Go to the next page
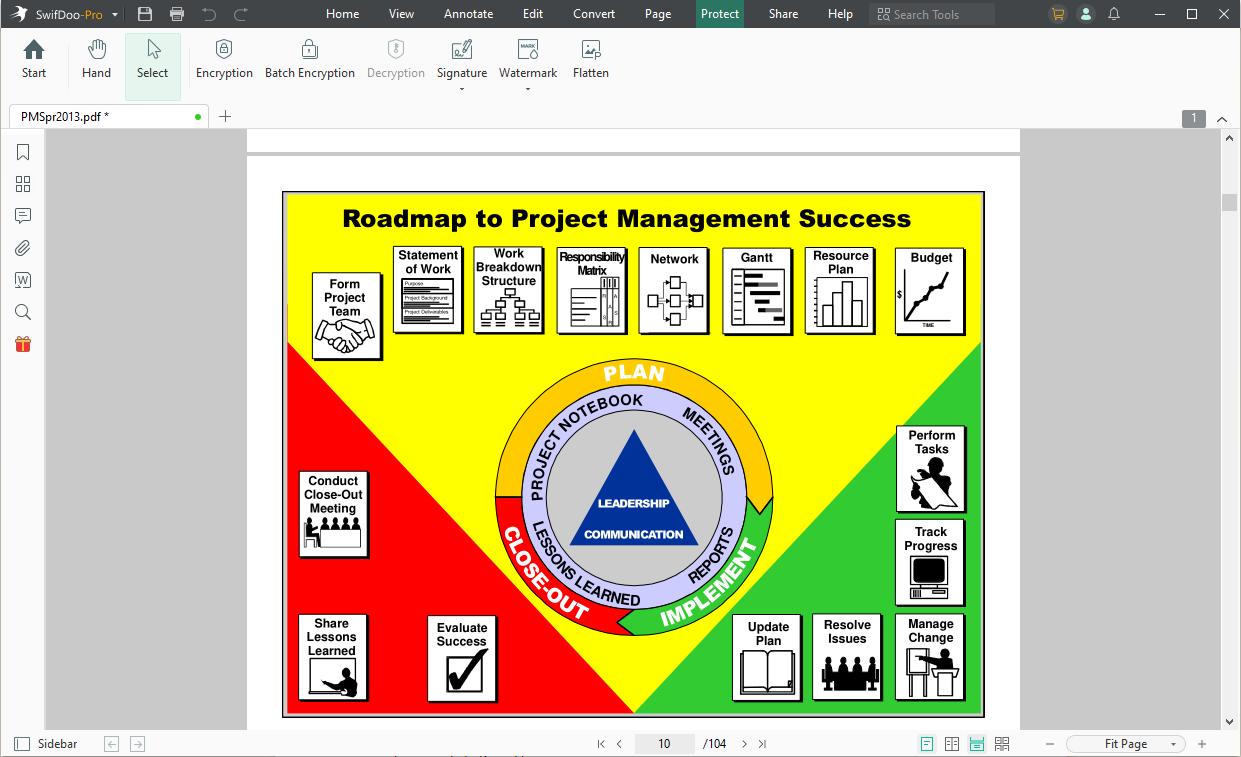1241x757 pixels. coord(744,744)
